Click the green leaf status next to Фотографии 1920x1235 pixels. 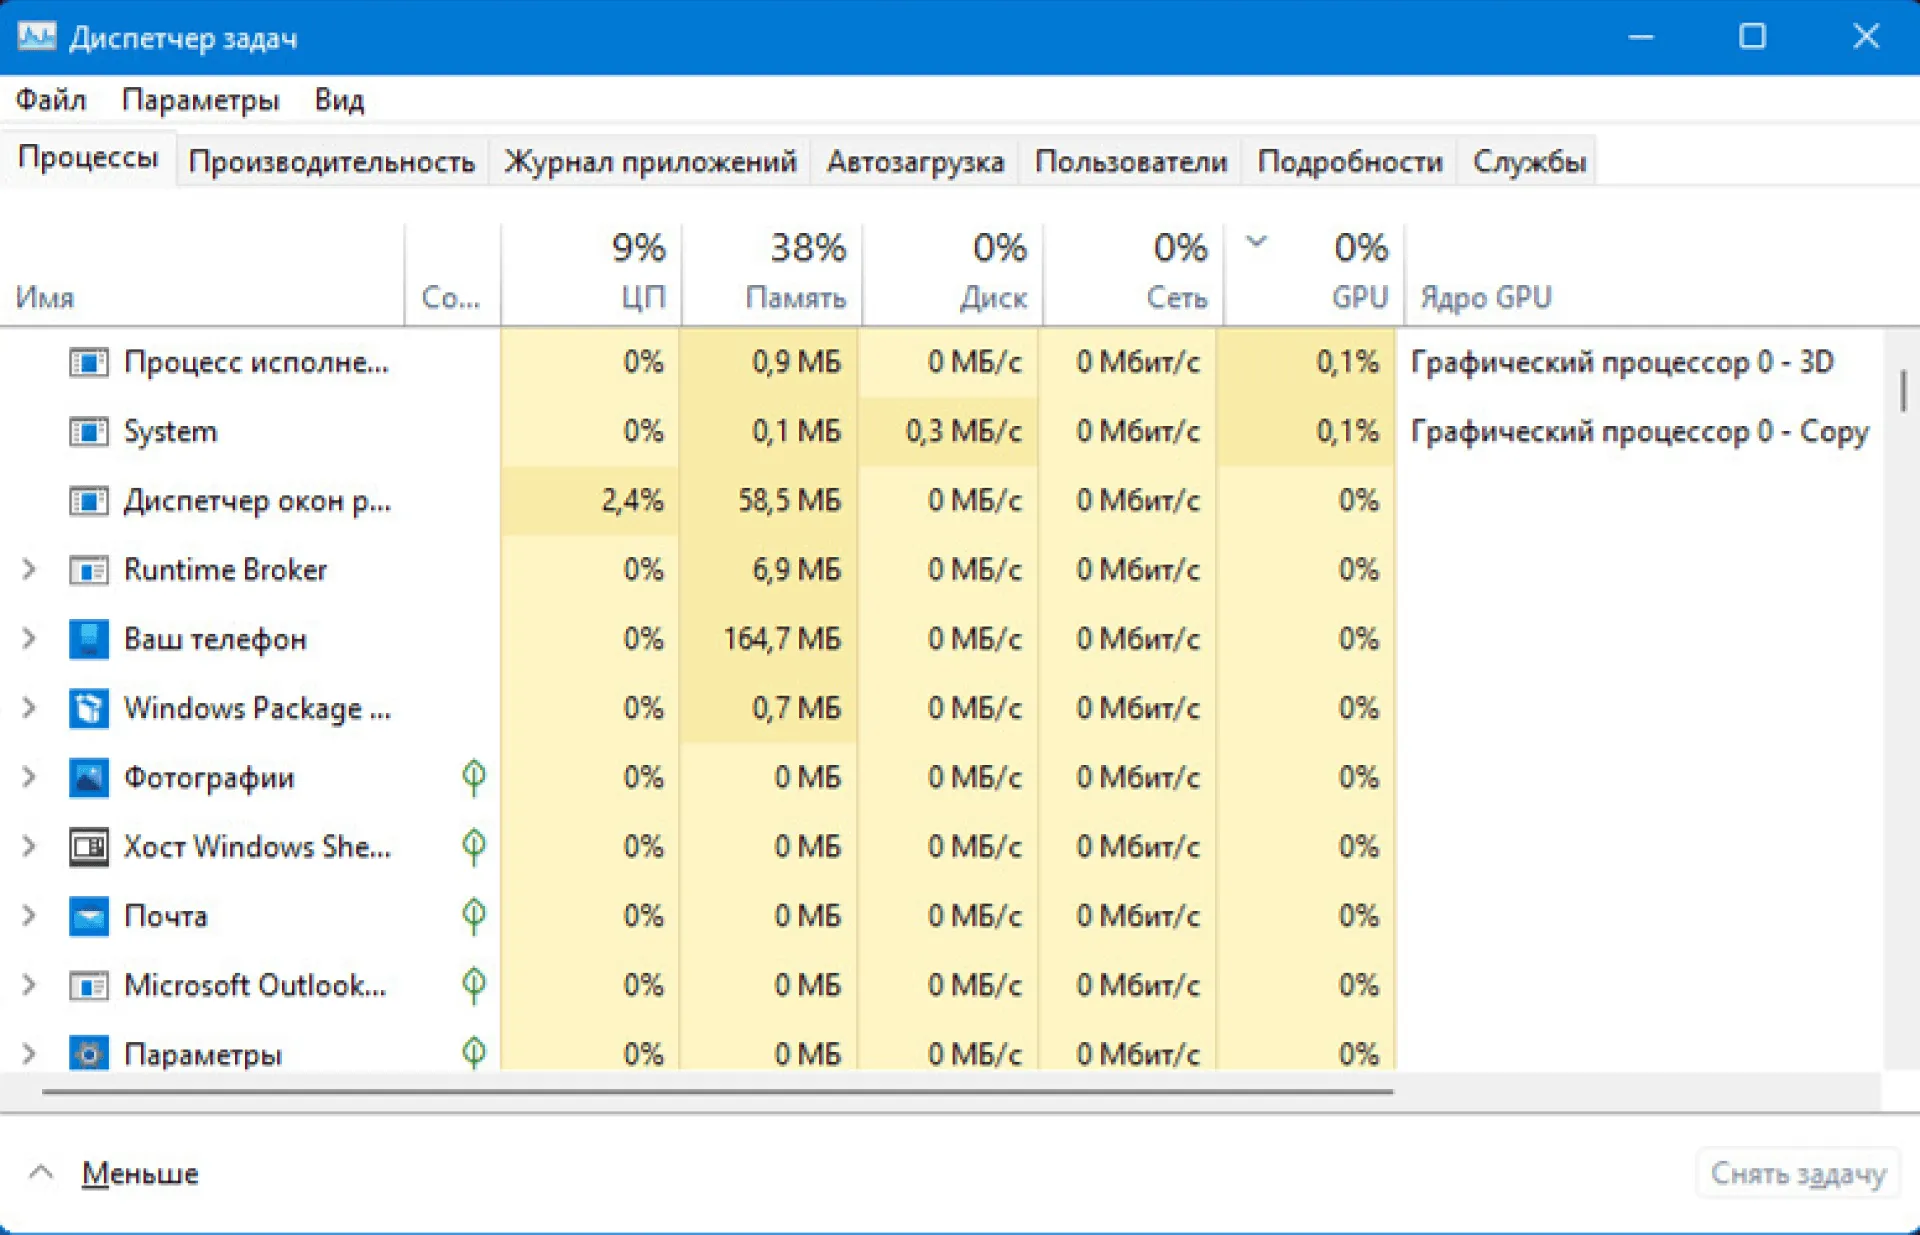click(x=474, y=777)
